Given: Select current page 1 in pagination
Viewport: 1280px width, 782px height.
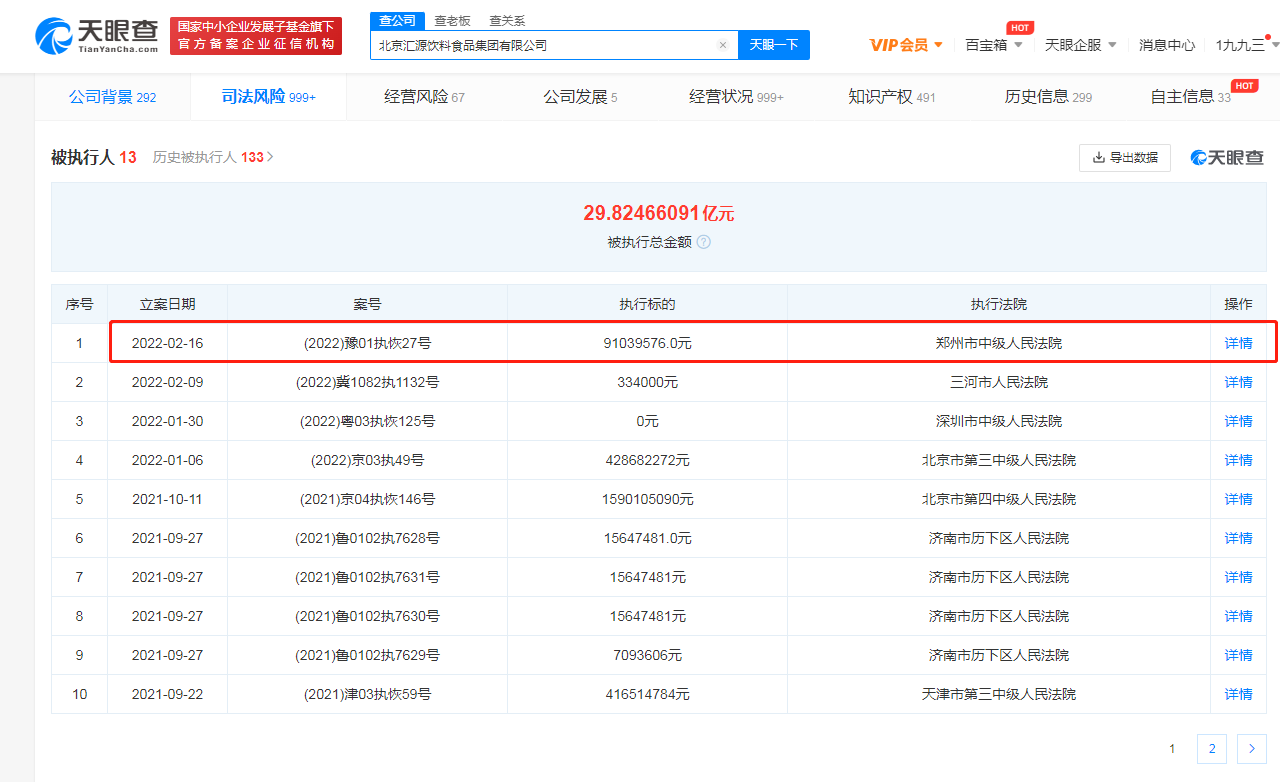Looking at the screenshot, I should (x=1172, y=748).
